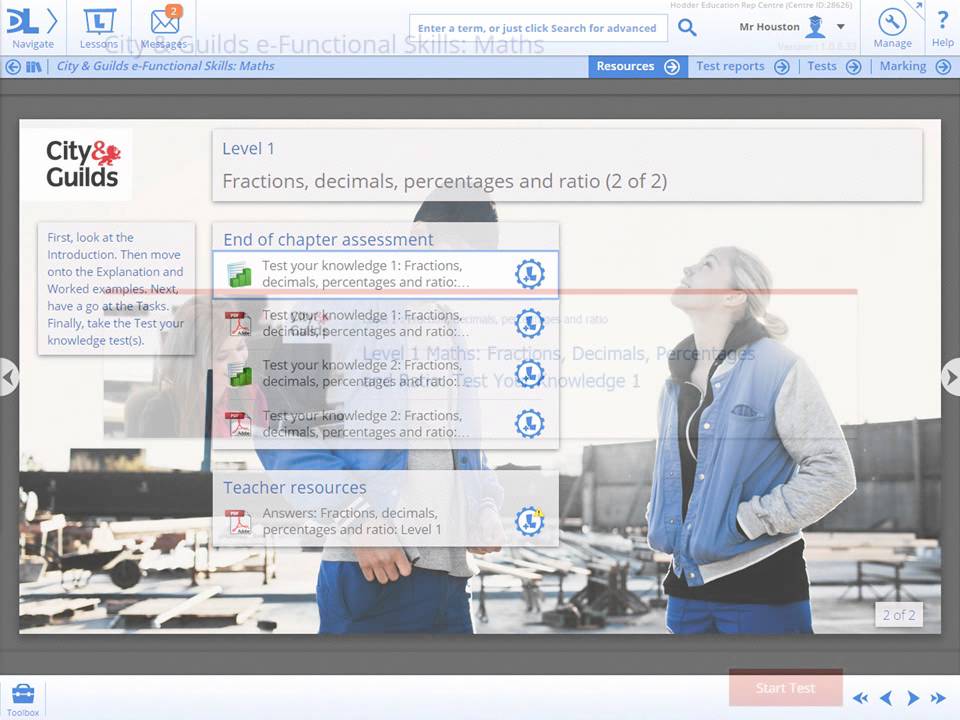960x720 pixels.
Task: Go forward one page bottom arrow
Action: tap(912, 698)
